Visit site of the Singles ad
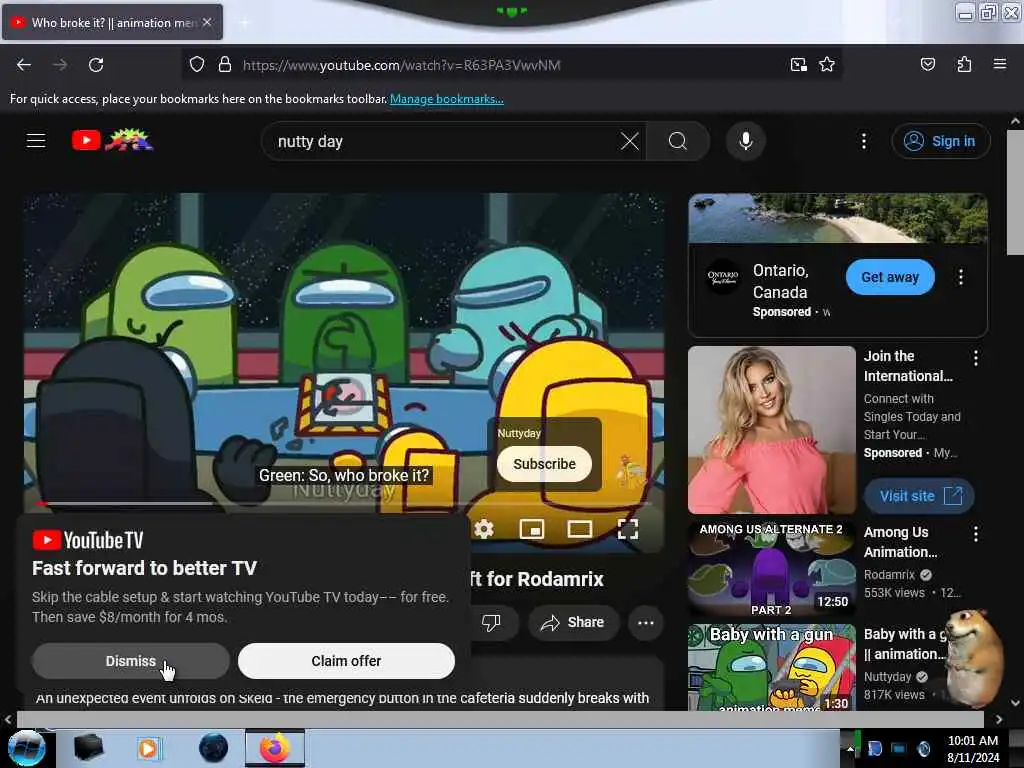The image size is (1024, 768). [x=920, y=496]
